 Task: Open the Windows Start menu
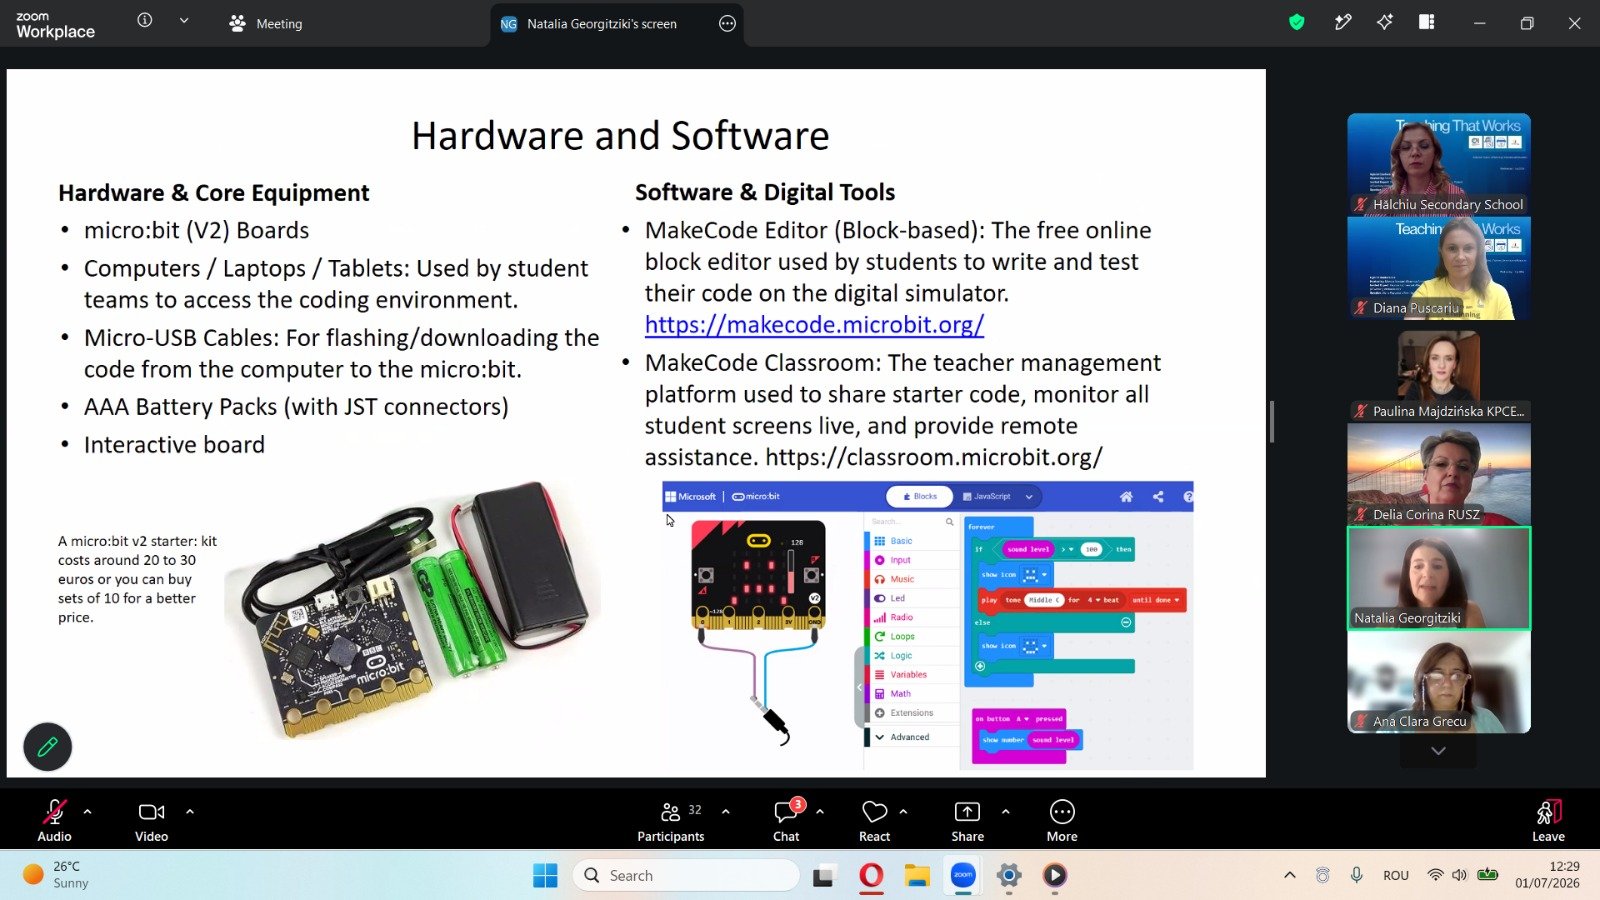[545, 875]
